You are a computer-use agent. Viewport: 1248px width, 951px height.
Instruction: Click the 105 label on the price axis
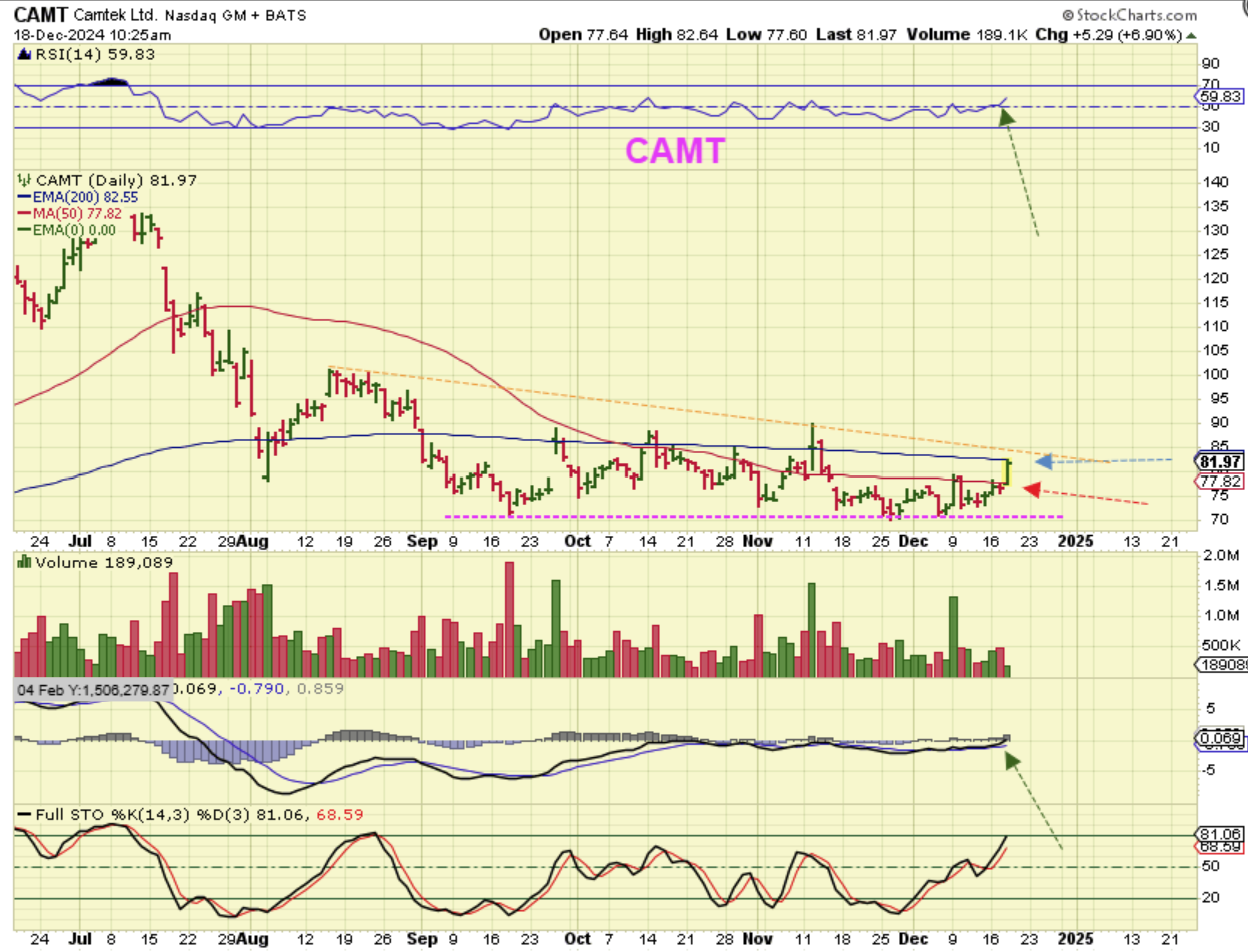tap(1215, 350)
